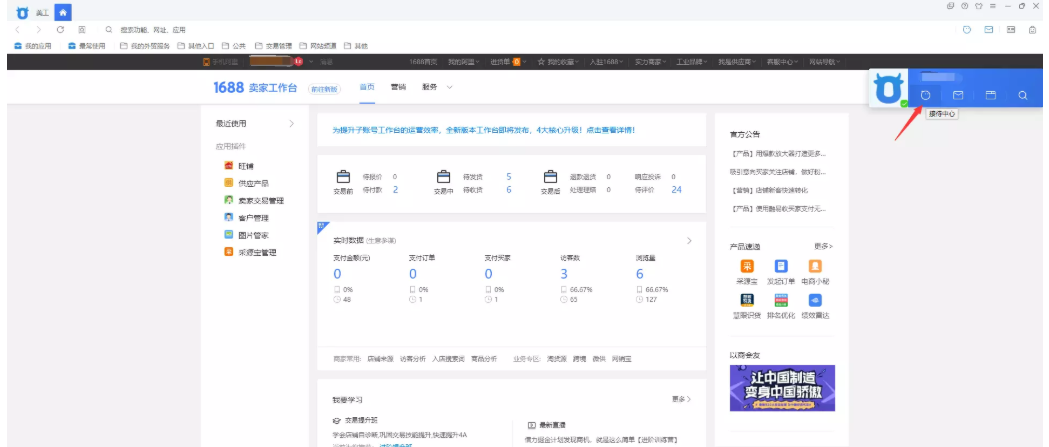Screen dimensions: 1049x447
Task: Click the 让中国制造变身中国骄傲 banner
Action: (782, 387)
